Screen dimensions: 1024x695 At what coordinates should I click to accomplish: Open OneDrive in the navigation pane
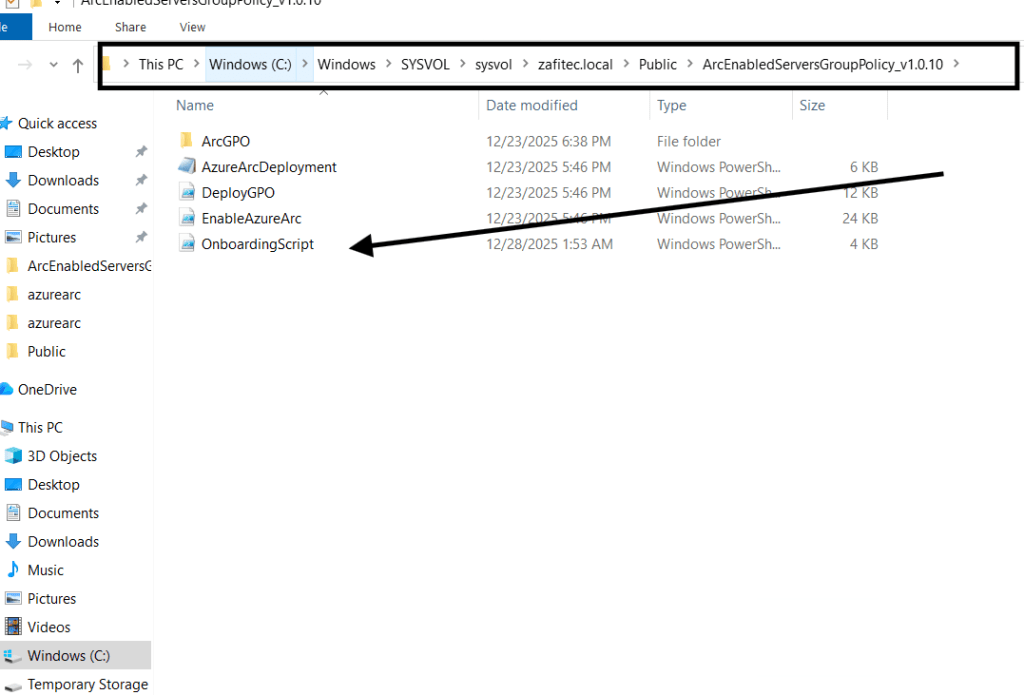pos(46,389)
